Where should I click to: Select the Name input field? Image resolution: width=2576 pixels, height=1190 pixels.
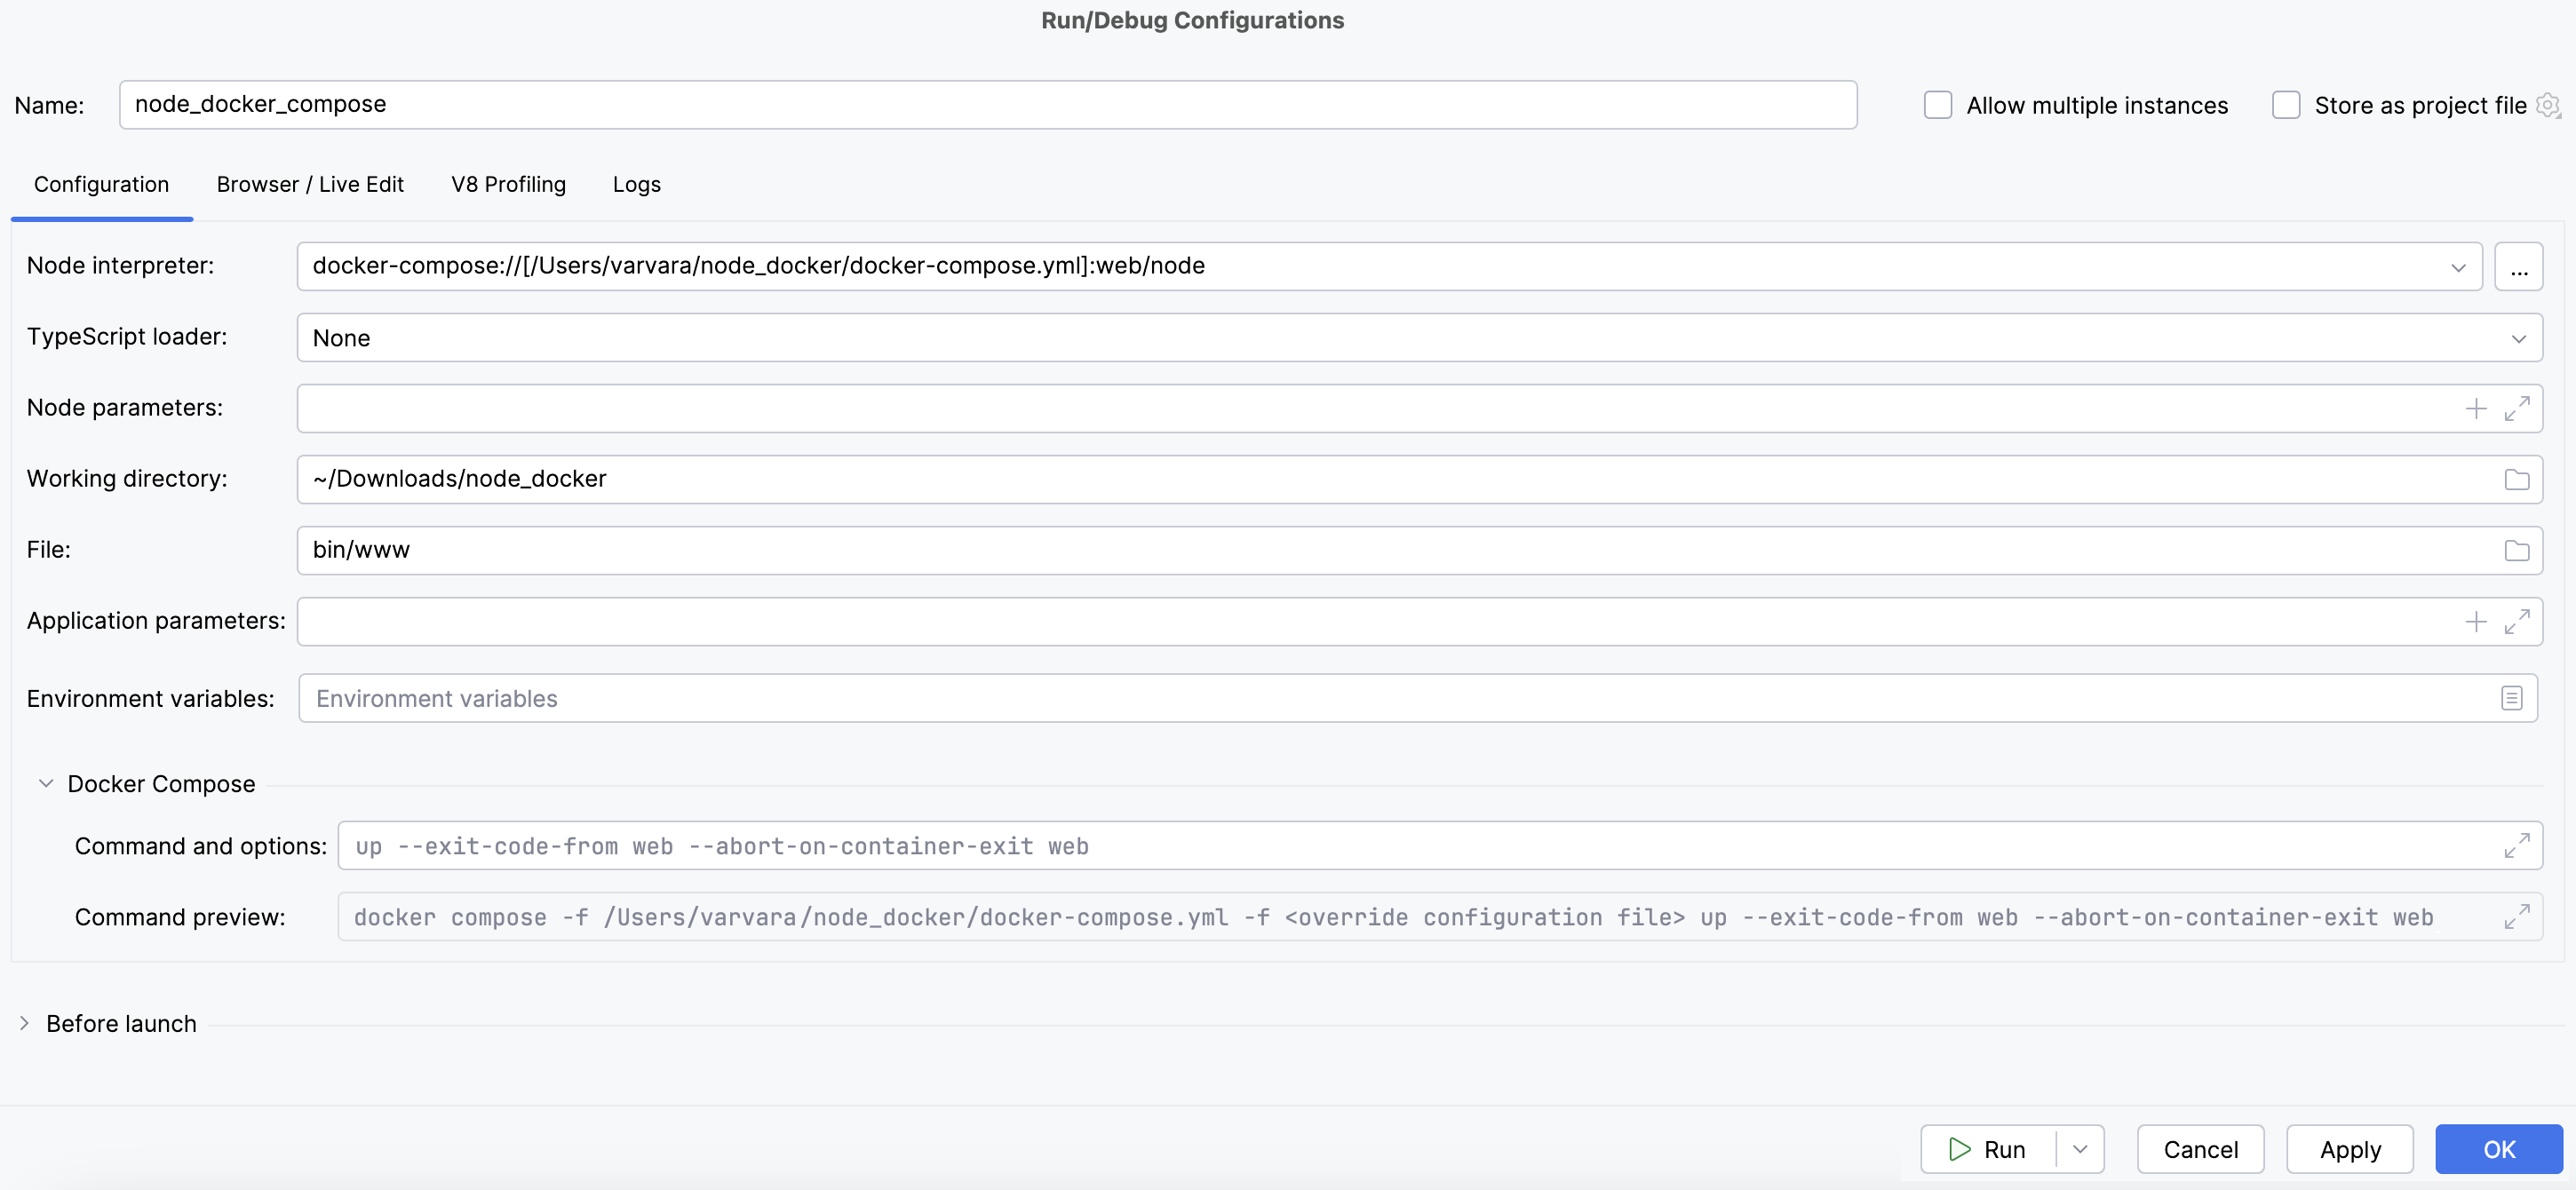988,104
